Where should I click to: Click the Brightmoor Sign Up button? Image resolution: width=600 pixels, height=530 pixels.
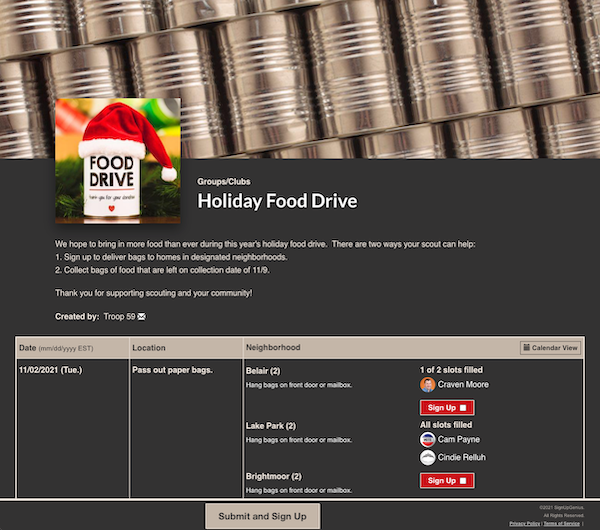(x=447, y=481)
